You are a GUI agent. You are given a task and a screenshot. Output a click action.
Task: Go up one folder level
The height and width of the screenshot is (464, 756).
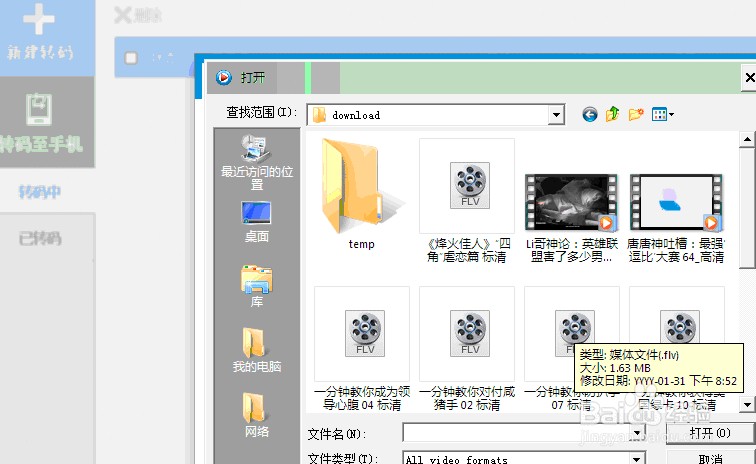(612, 114)
